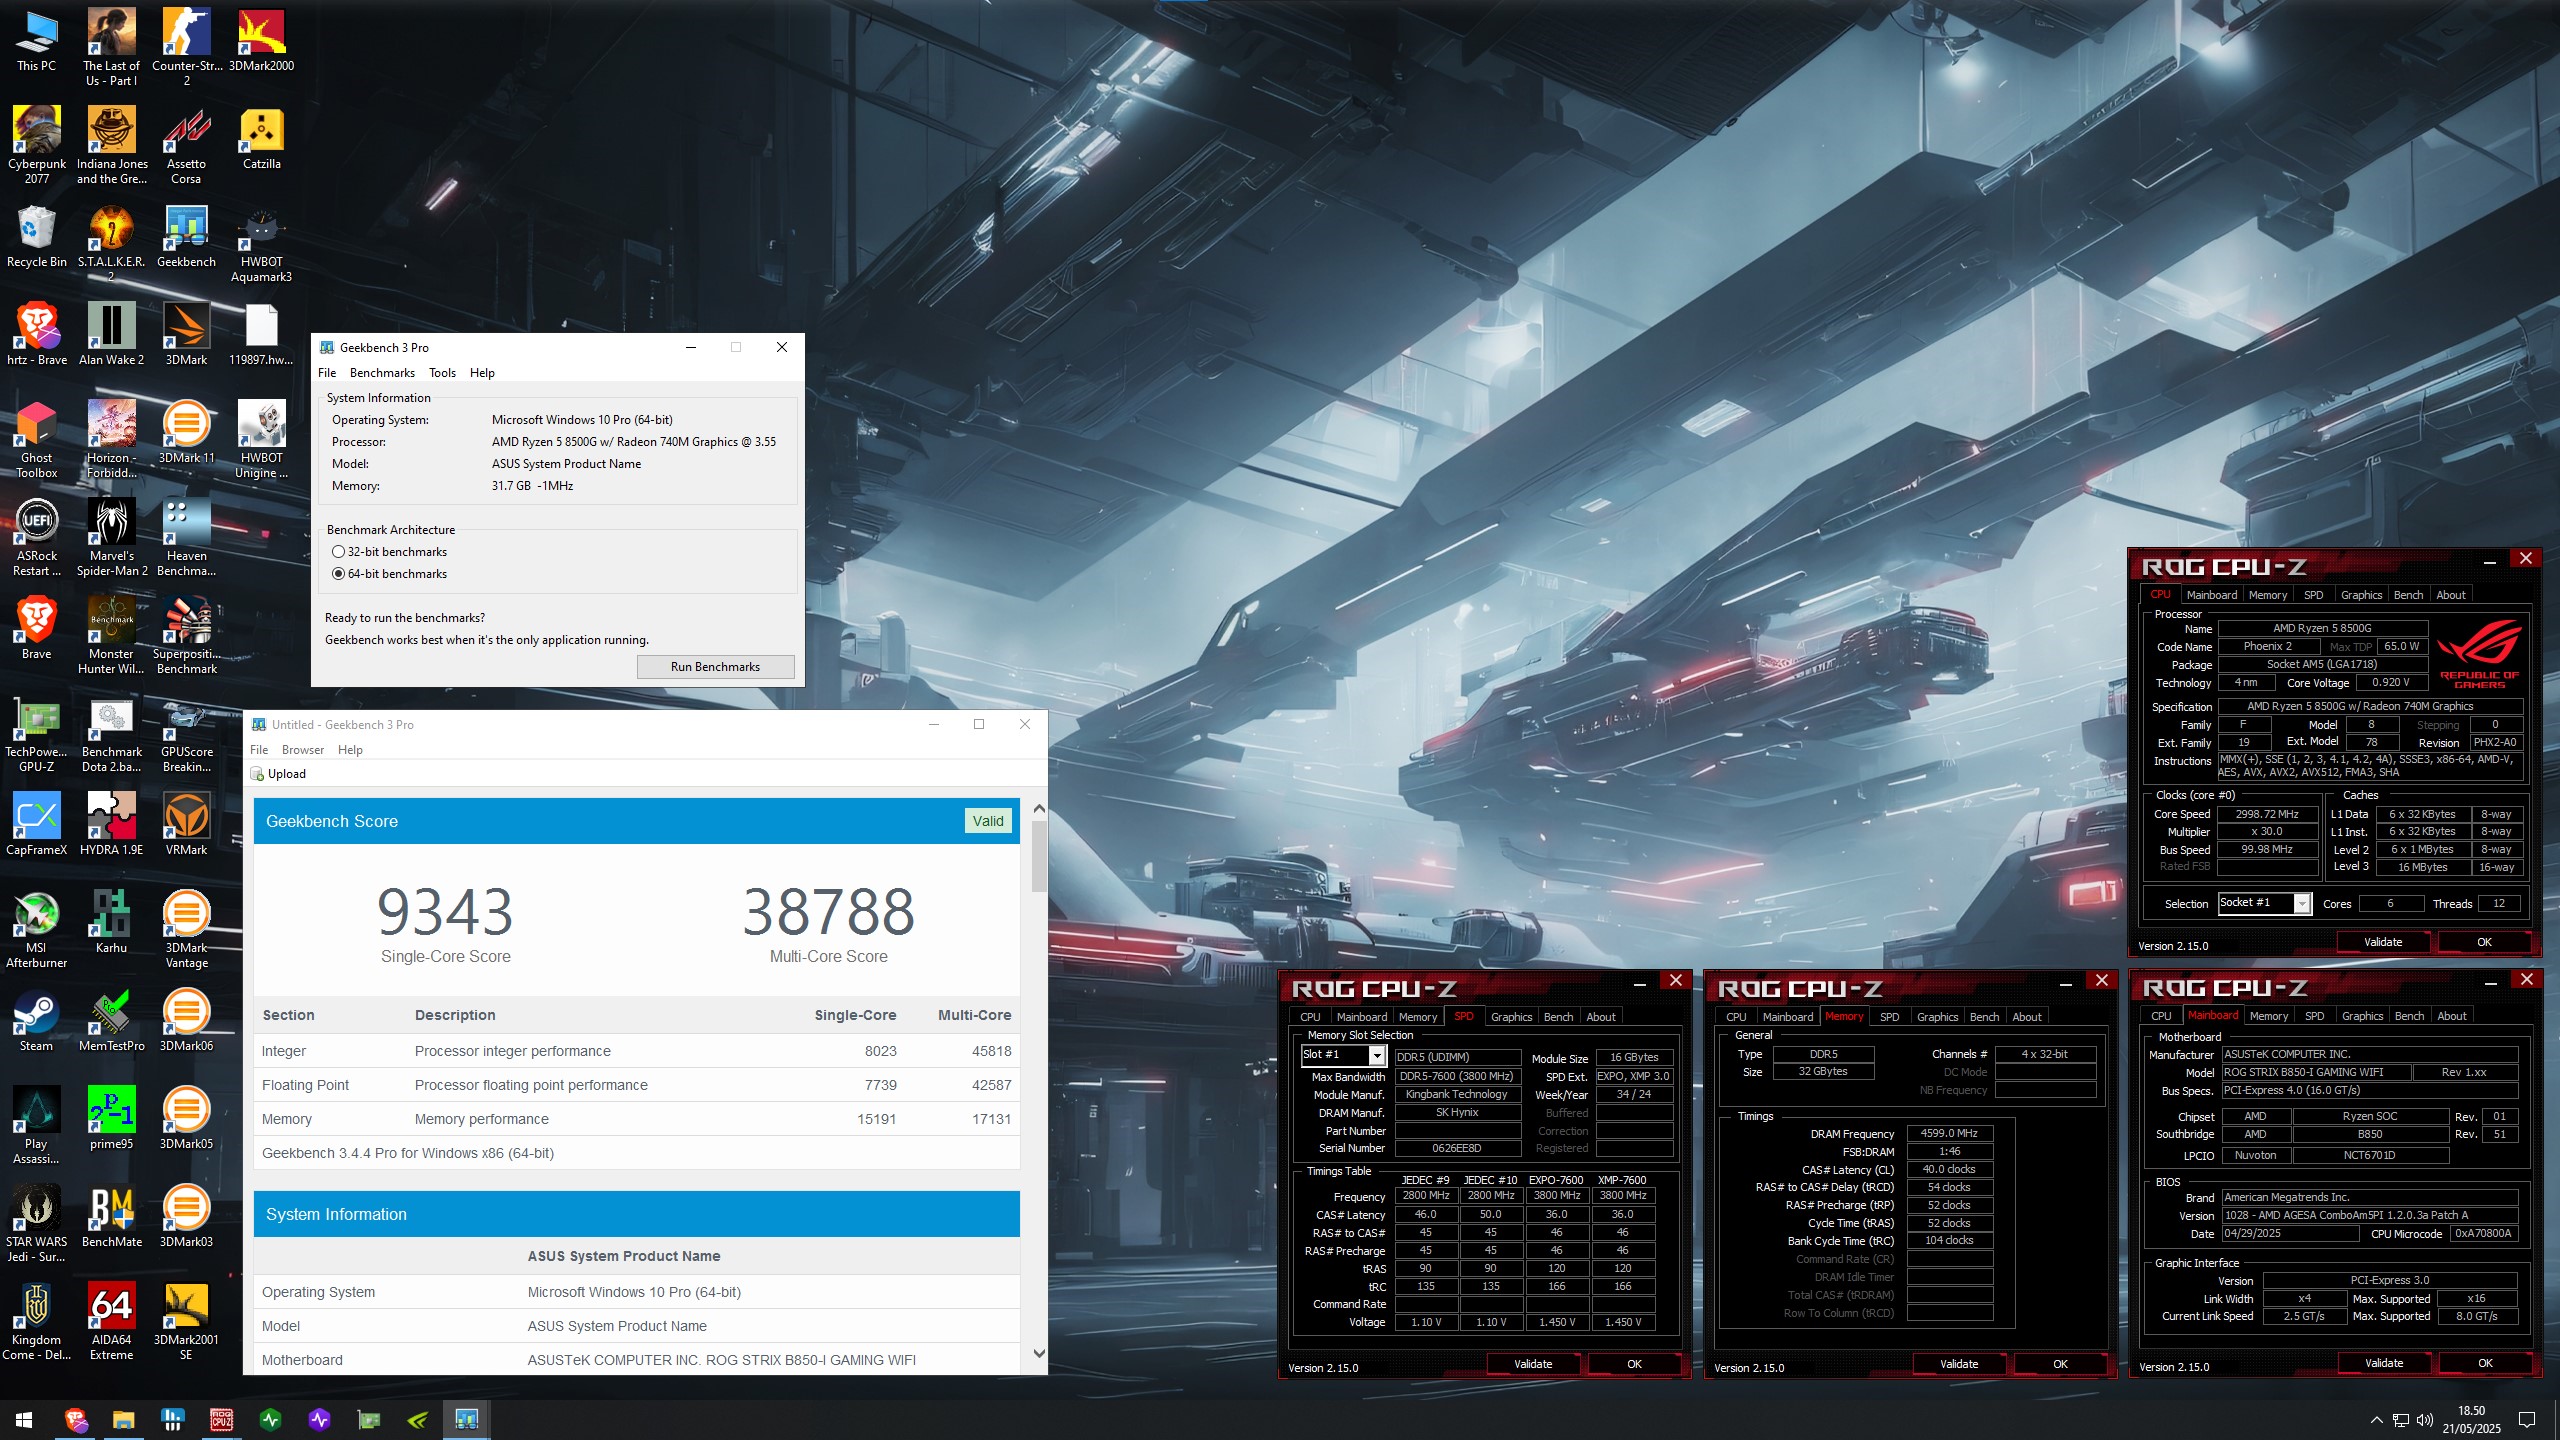Open VRMark desktop icon

pos(186,824)
